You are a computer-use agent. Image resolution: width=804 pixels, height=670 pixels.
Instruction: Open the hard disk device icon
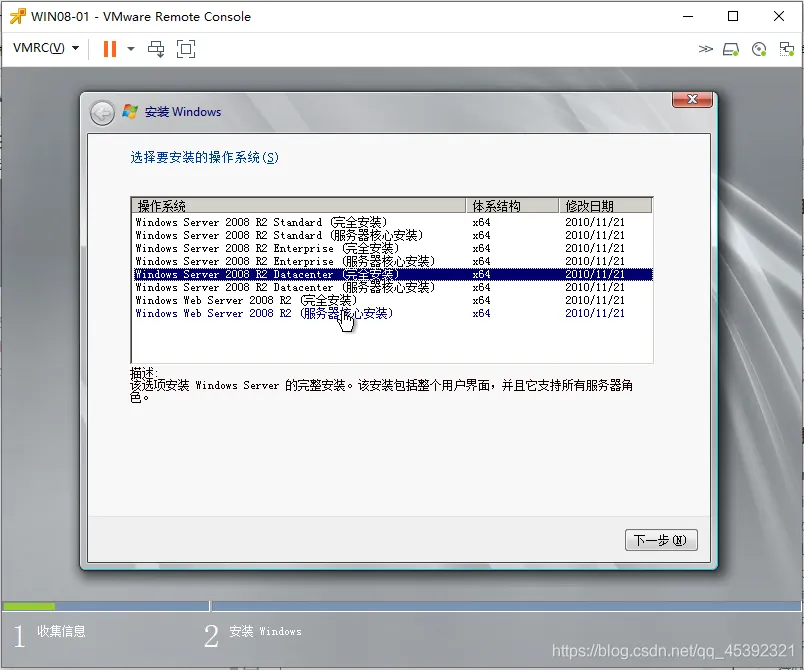(731, 49)
